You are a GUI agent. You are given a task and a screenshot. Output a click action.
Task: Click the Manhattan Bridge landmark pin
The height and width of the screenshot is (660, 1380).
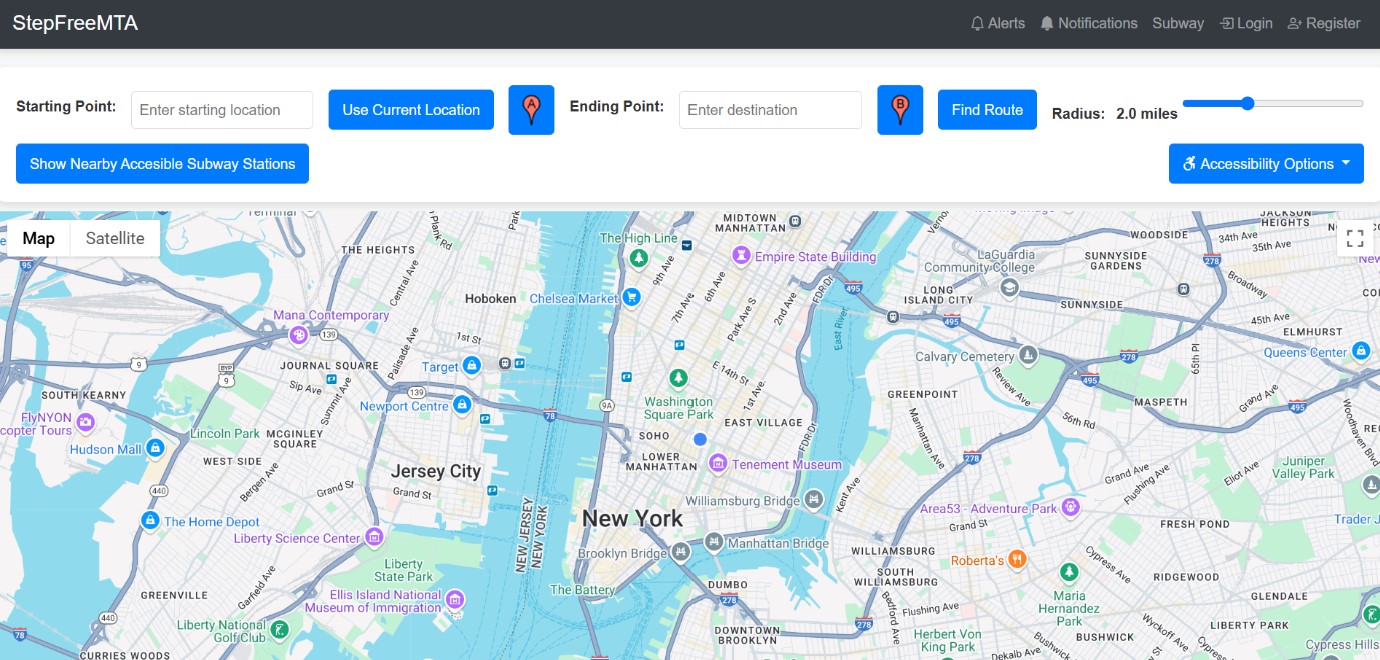click(x=713, y=543)
